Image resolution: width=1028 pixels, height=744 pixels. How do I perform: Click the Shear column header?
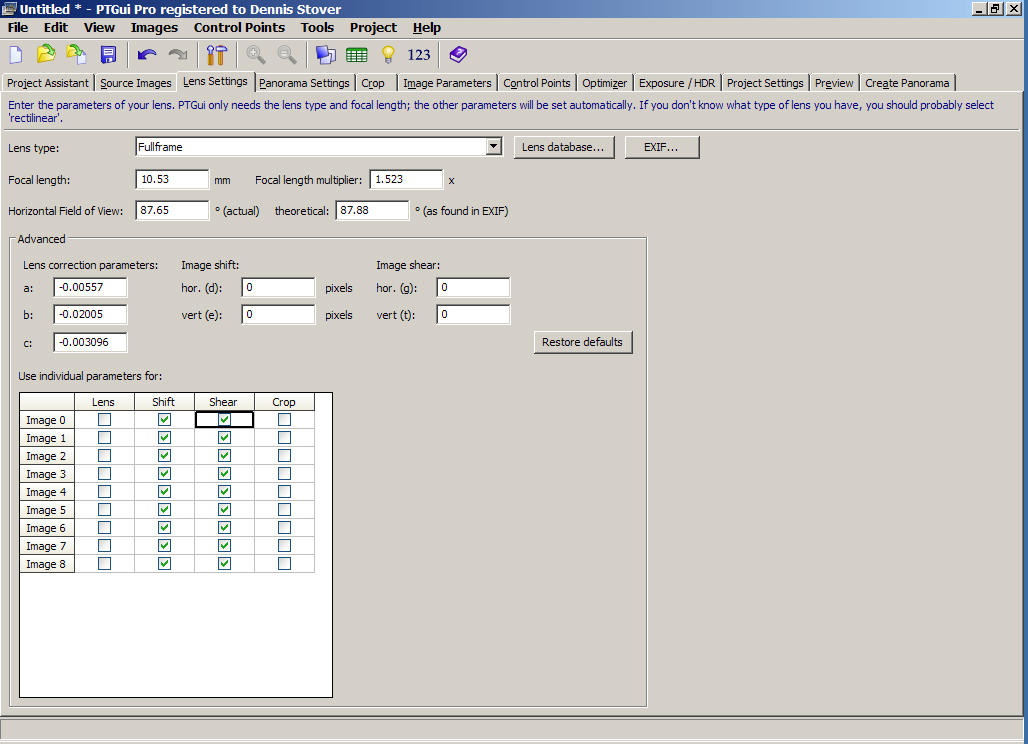(x=224, y=402)
